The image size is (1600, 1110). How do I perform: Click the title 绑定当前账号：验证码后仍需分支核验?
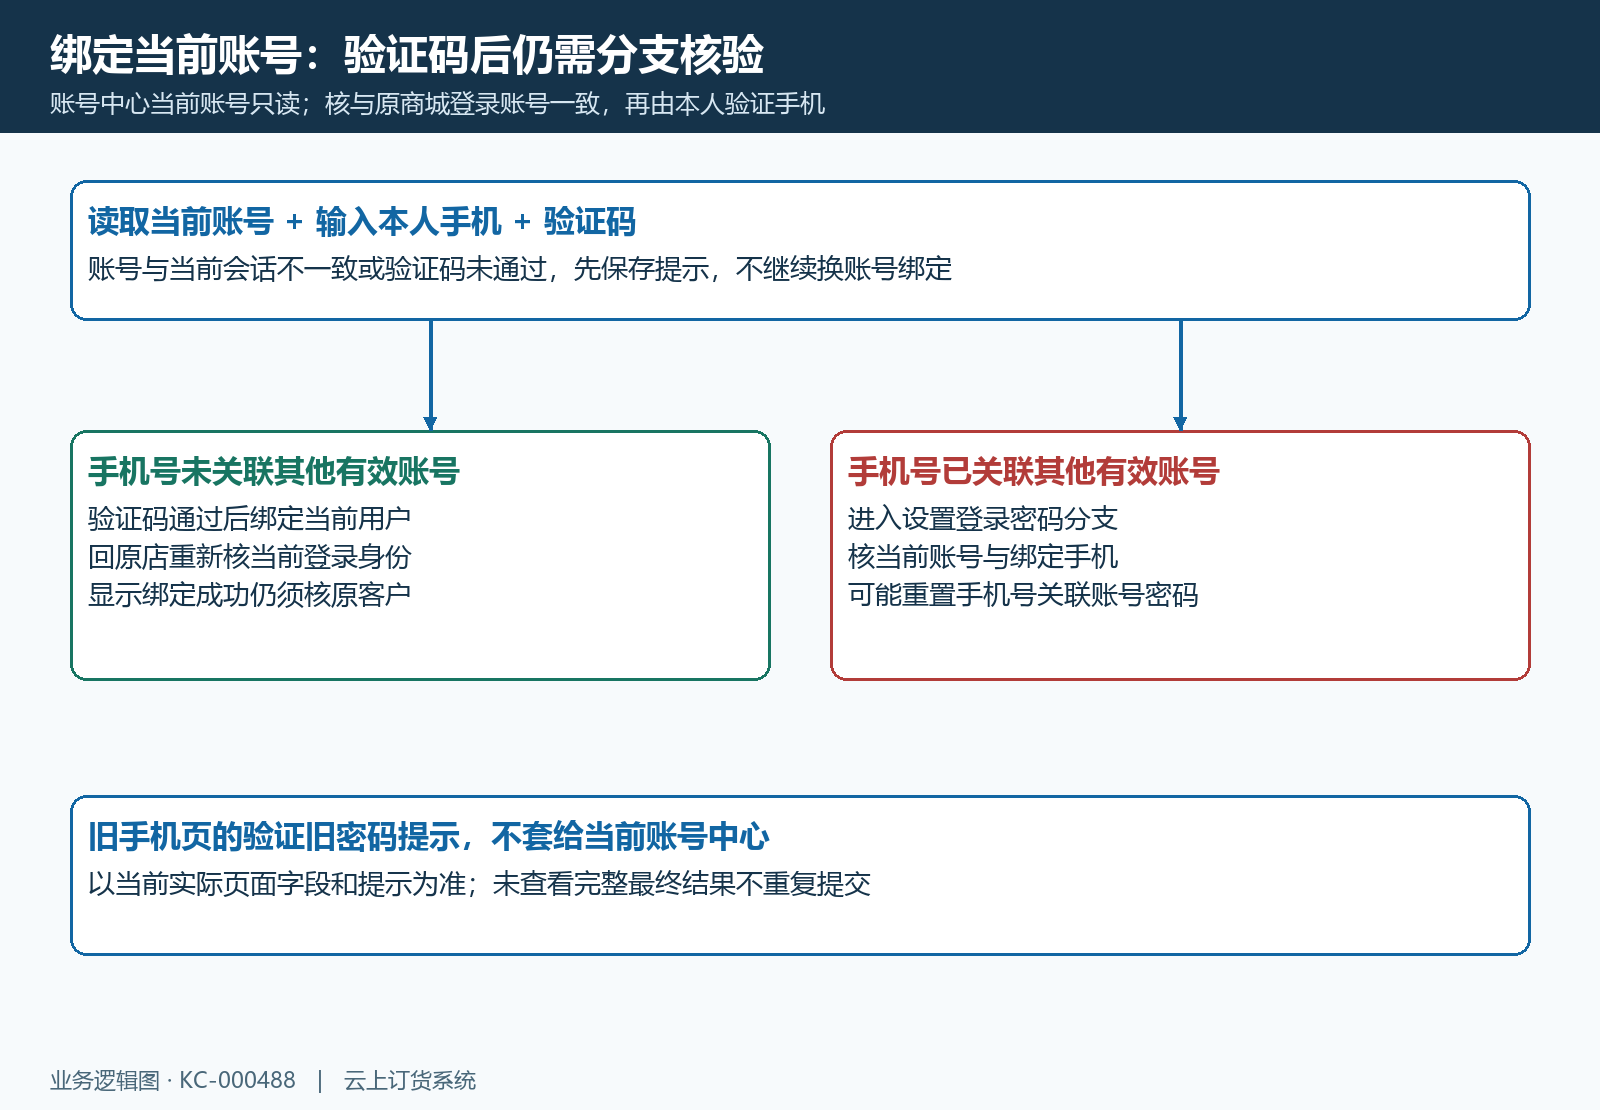point(407,55)
